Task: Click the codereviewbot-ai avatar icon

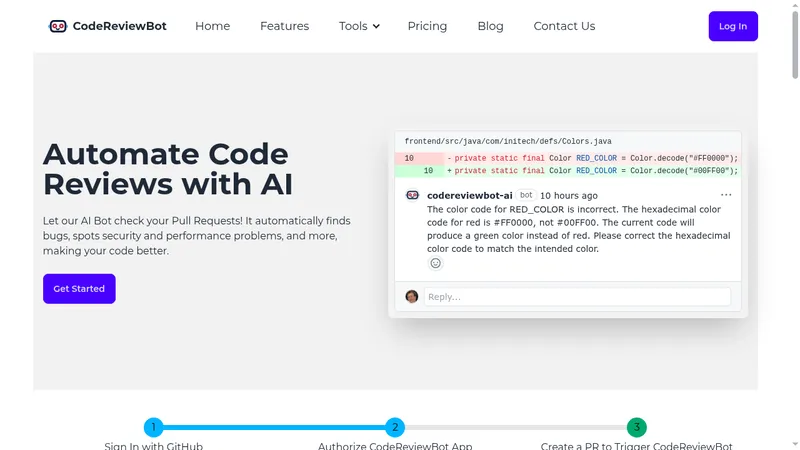Action: coord(412,195)
